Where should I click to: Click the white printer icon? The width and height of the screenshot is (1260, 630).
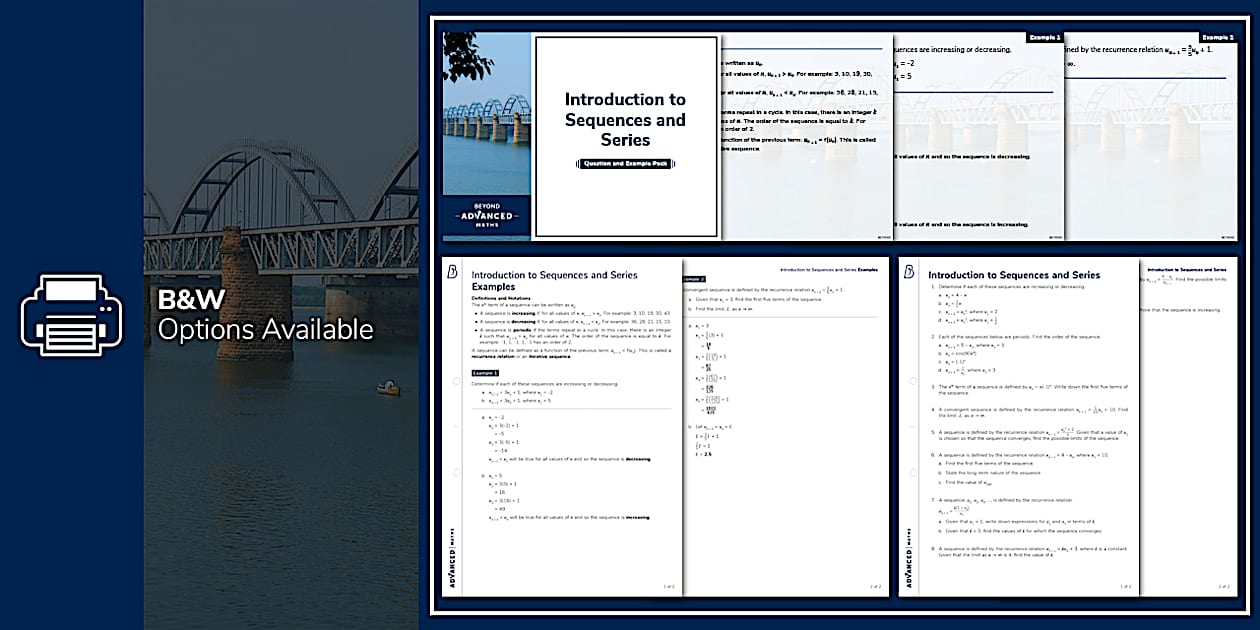[x=71, y=315]
